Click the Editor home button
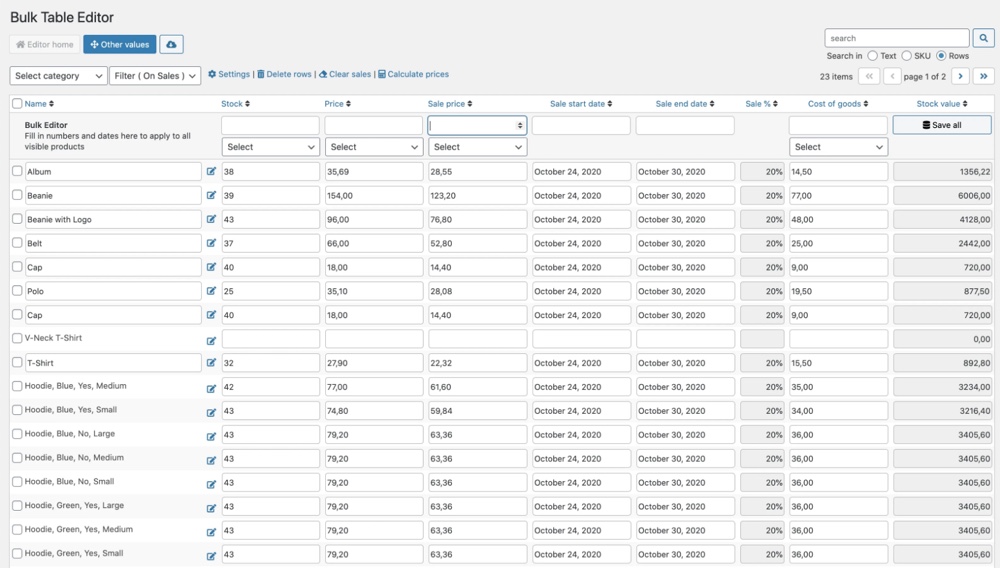 [45, 44]
